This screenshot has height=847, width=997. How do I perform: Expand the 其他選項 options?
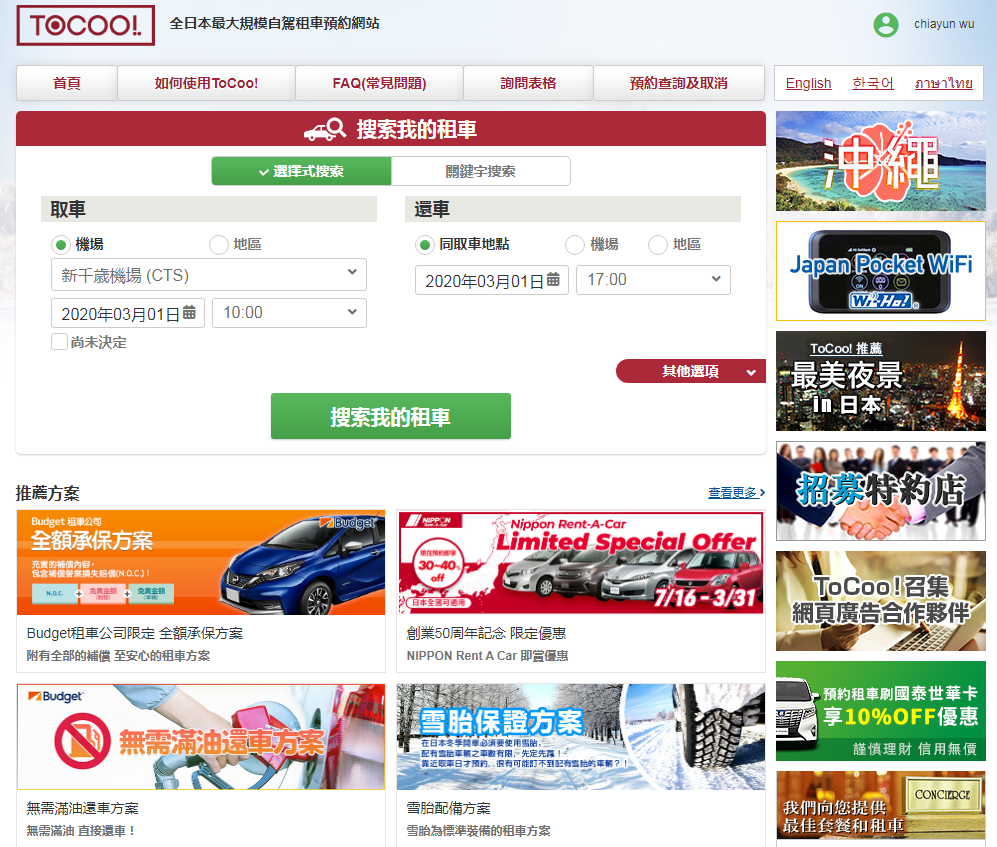pyautogui.click(x=691, y=371)
